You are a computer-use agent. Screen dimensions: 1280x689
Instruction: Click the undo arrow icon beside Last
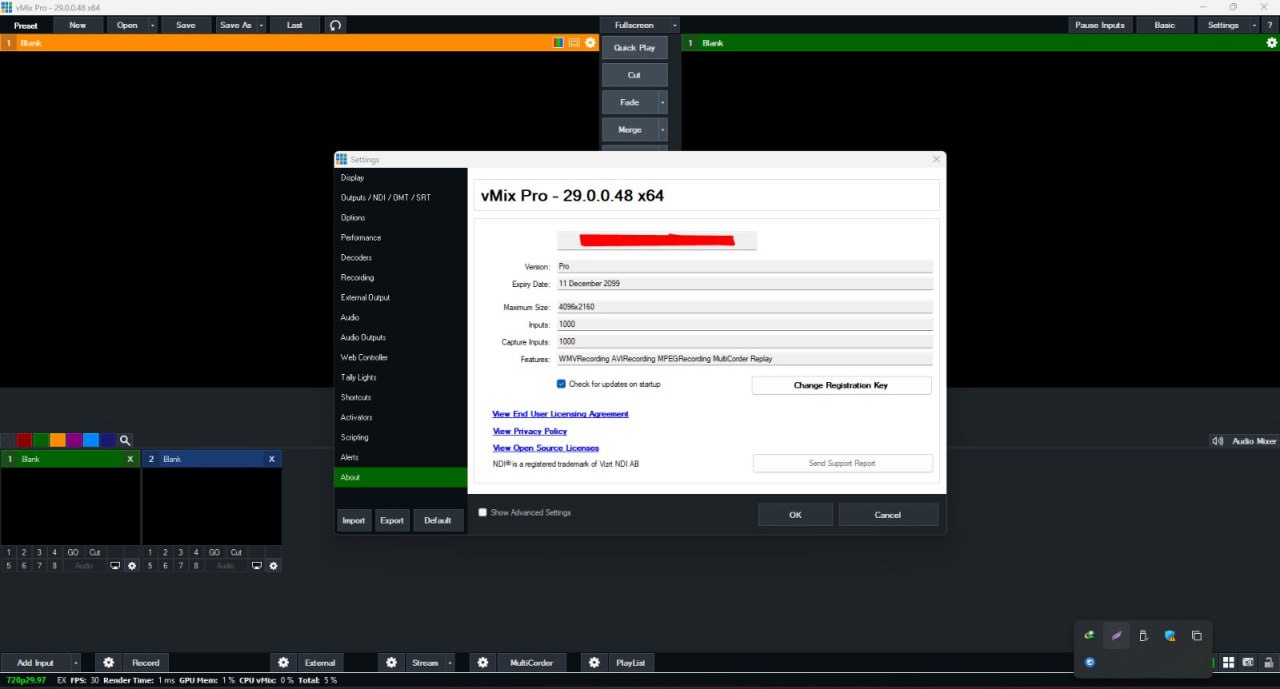(x=336, y=25)
